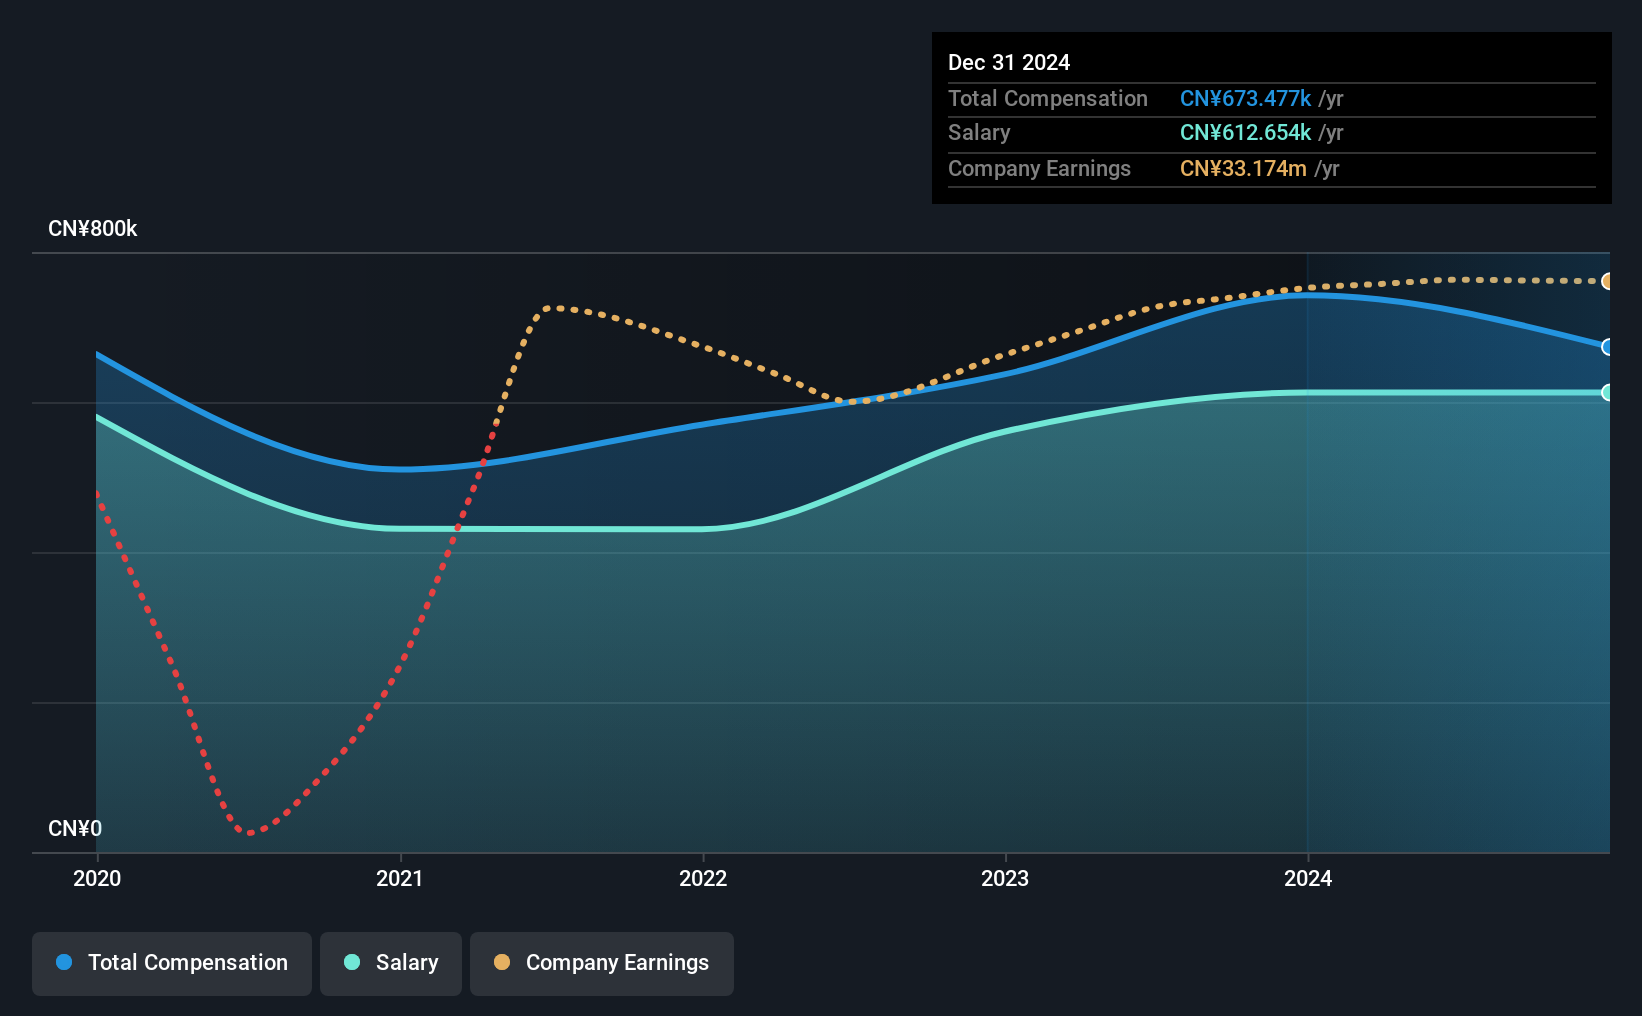The height and width of the screenshot is (1016, 1642).
Task: Click the CN¥0 y-axis label
Action: pyautogui.click(x=75, y=829)
